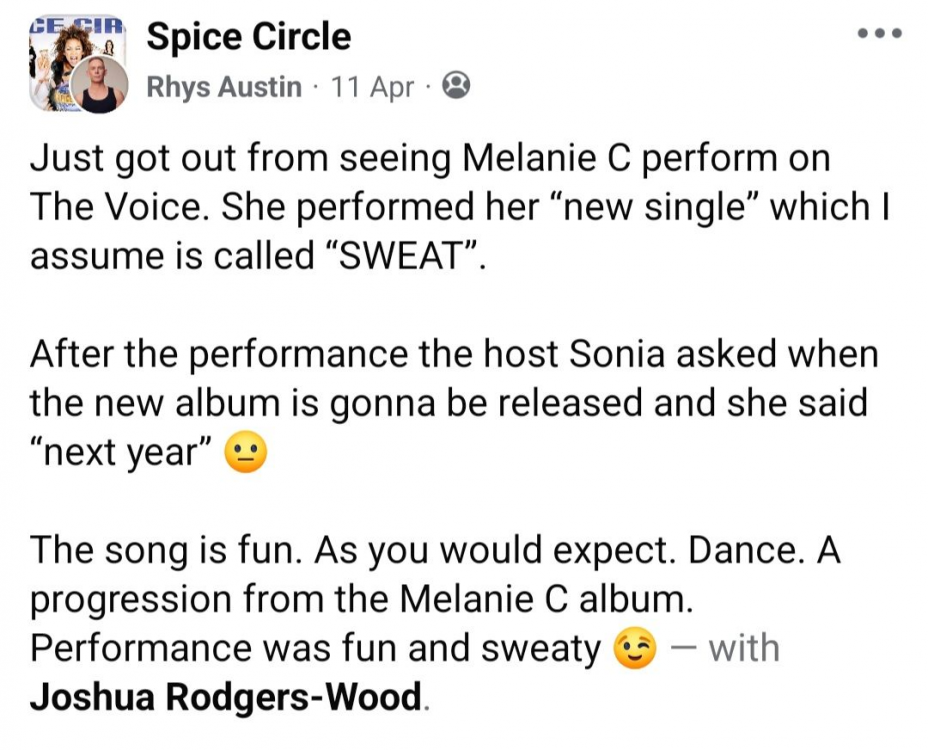928x750 pixels.
Task: Click the 11 Apr post timestamp
Action: (372, 87)
